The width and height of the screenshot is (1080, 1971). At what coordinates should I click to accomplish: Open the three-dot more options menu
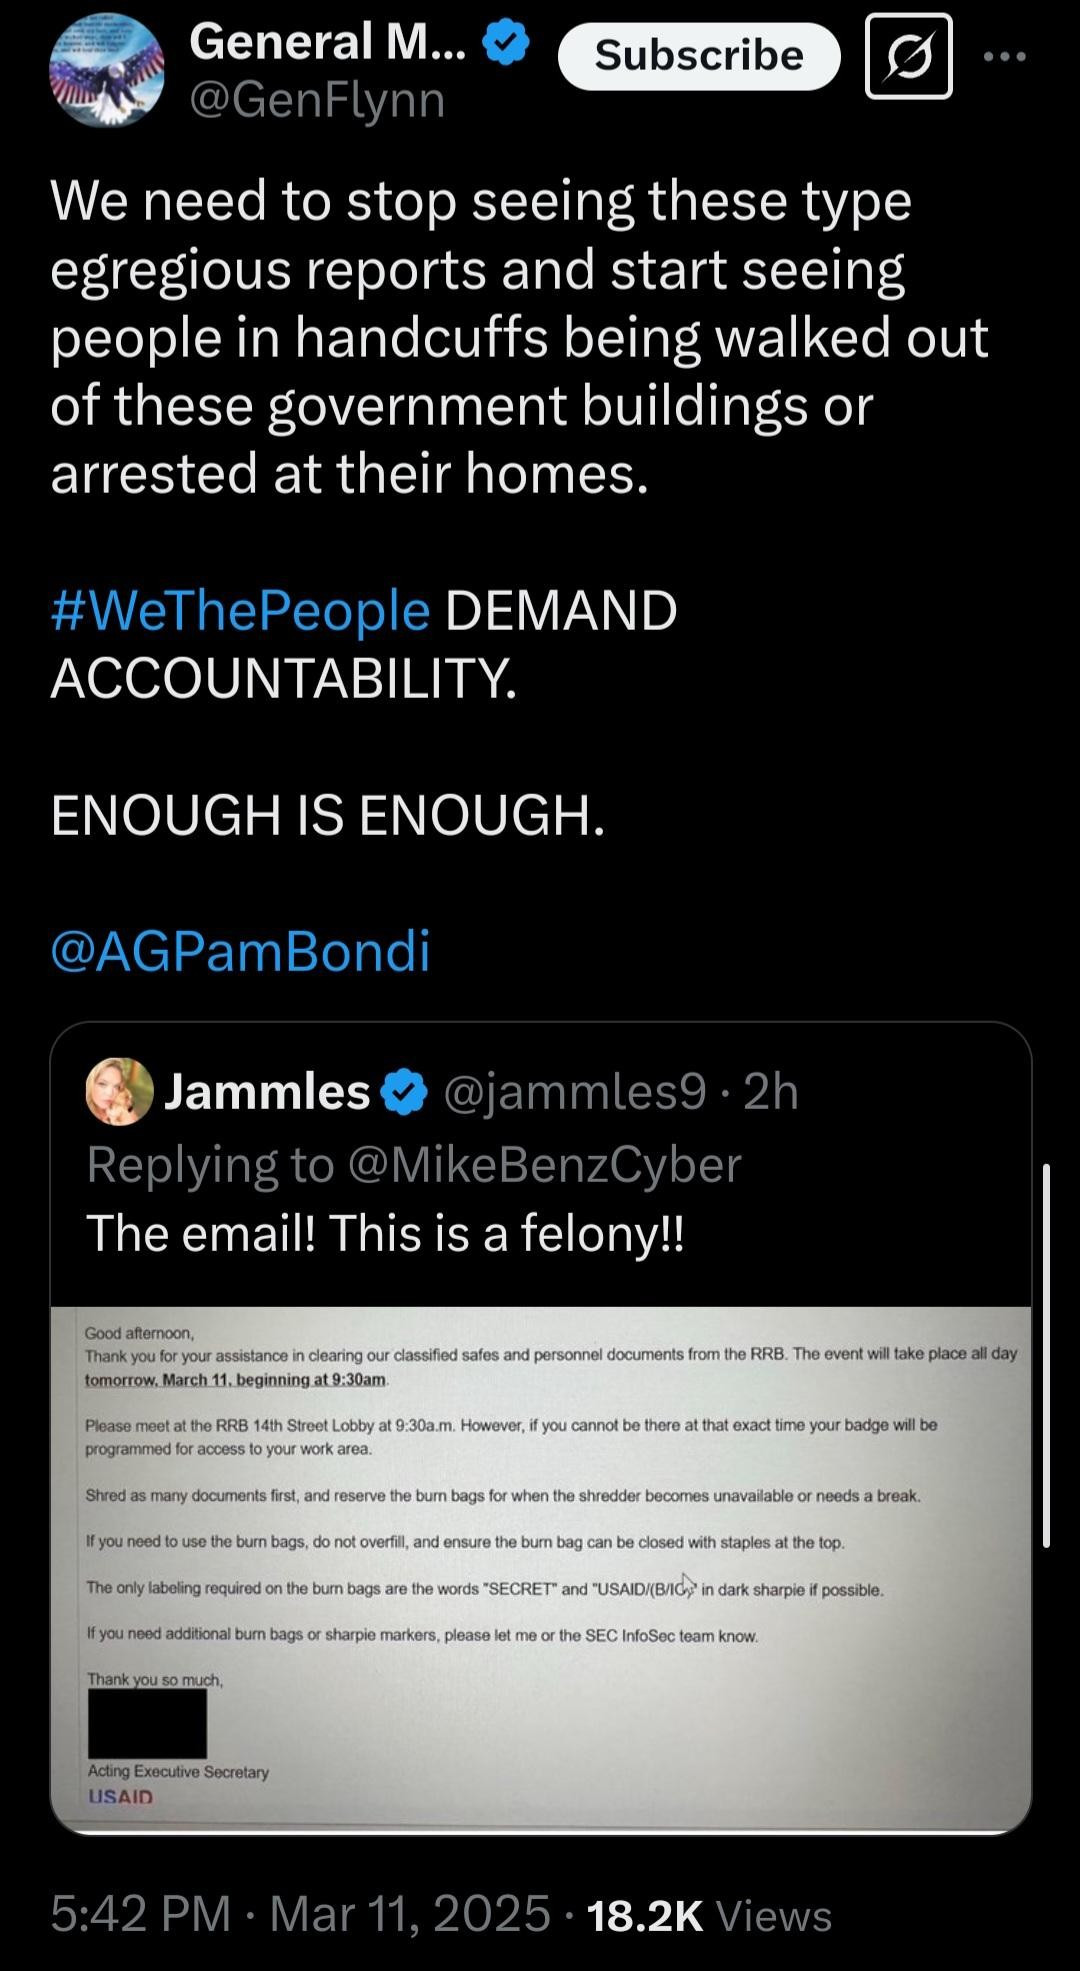click(1004, 57)
